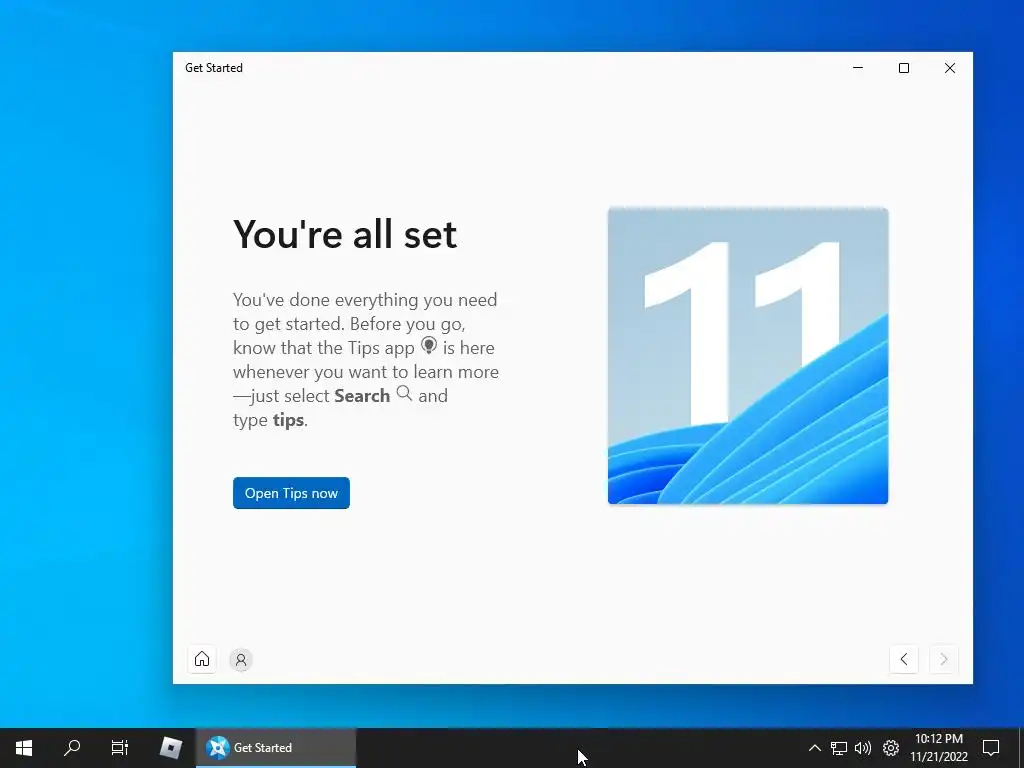
Task: Open Task View on the taskbar
Action: [120, 748]
